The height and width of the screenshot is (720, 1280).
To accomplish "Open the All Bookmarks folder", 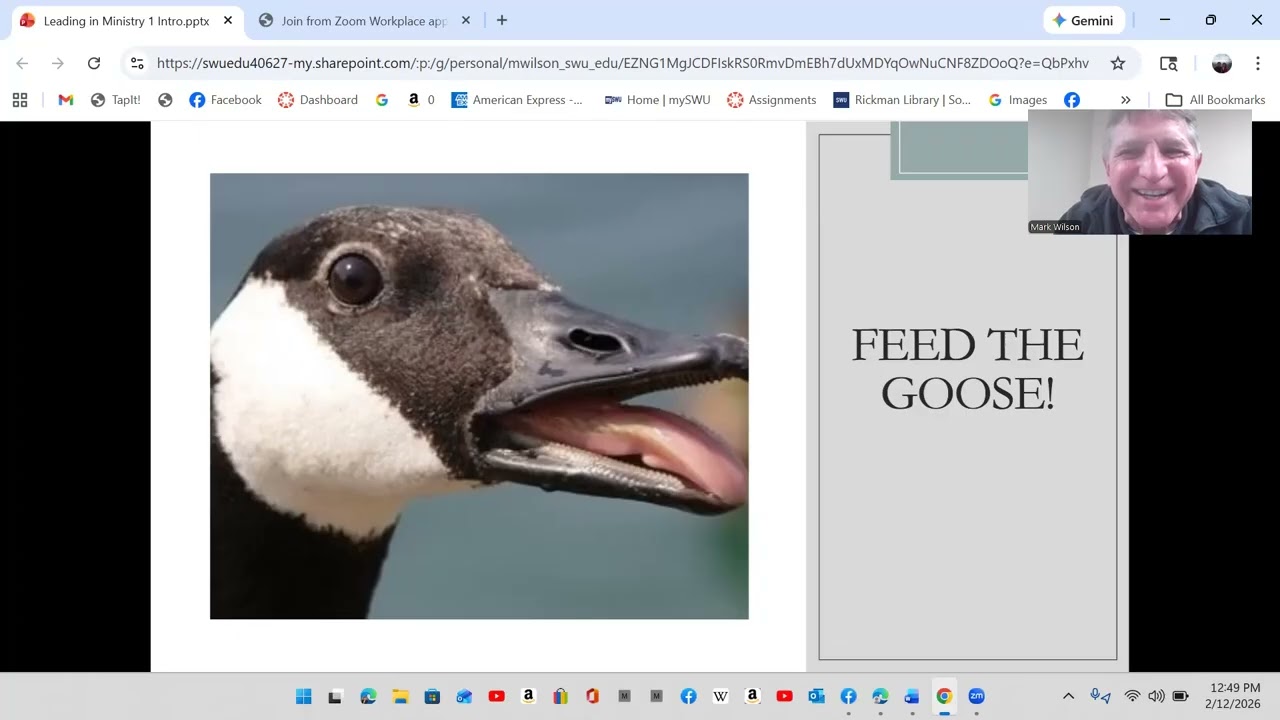I will [x=1216, y=100].
